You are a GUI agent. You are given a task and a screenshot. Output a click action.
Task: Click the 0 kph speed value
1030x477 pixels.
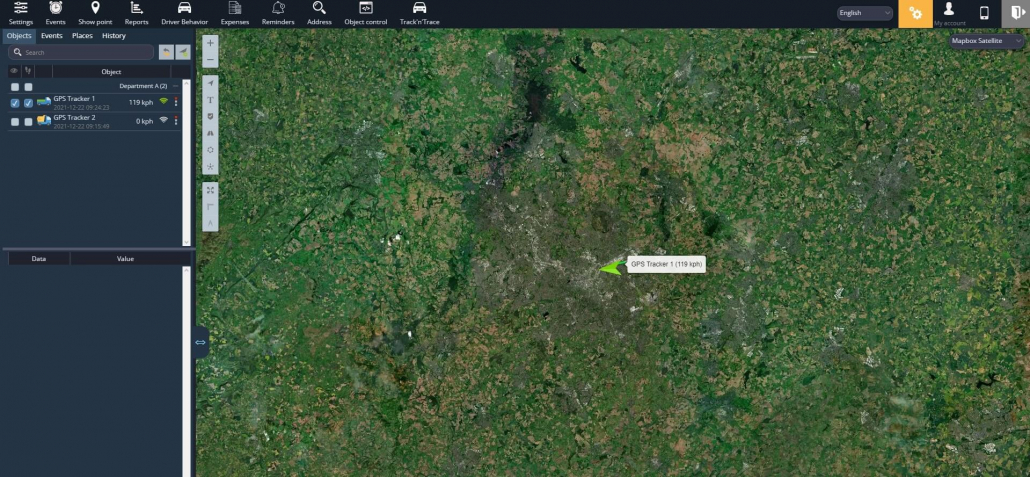144,122
